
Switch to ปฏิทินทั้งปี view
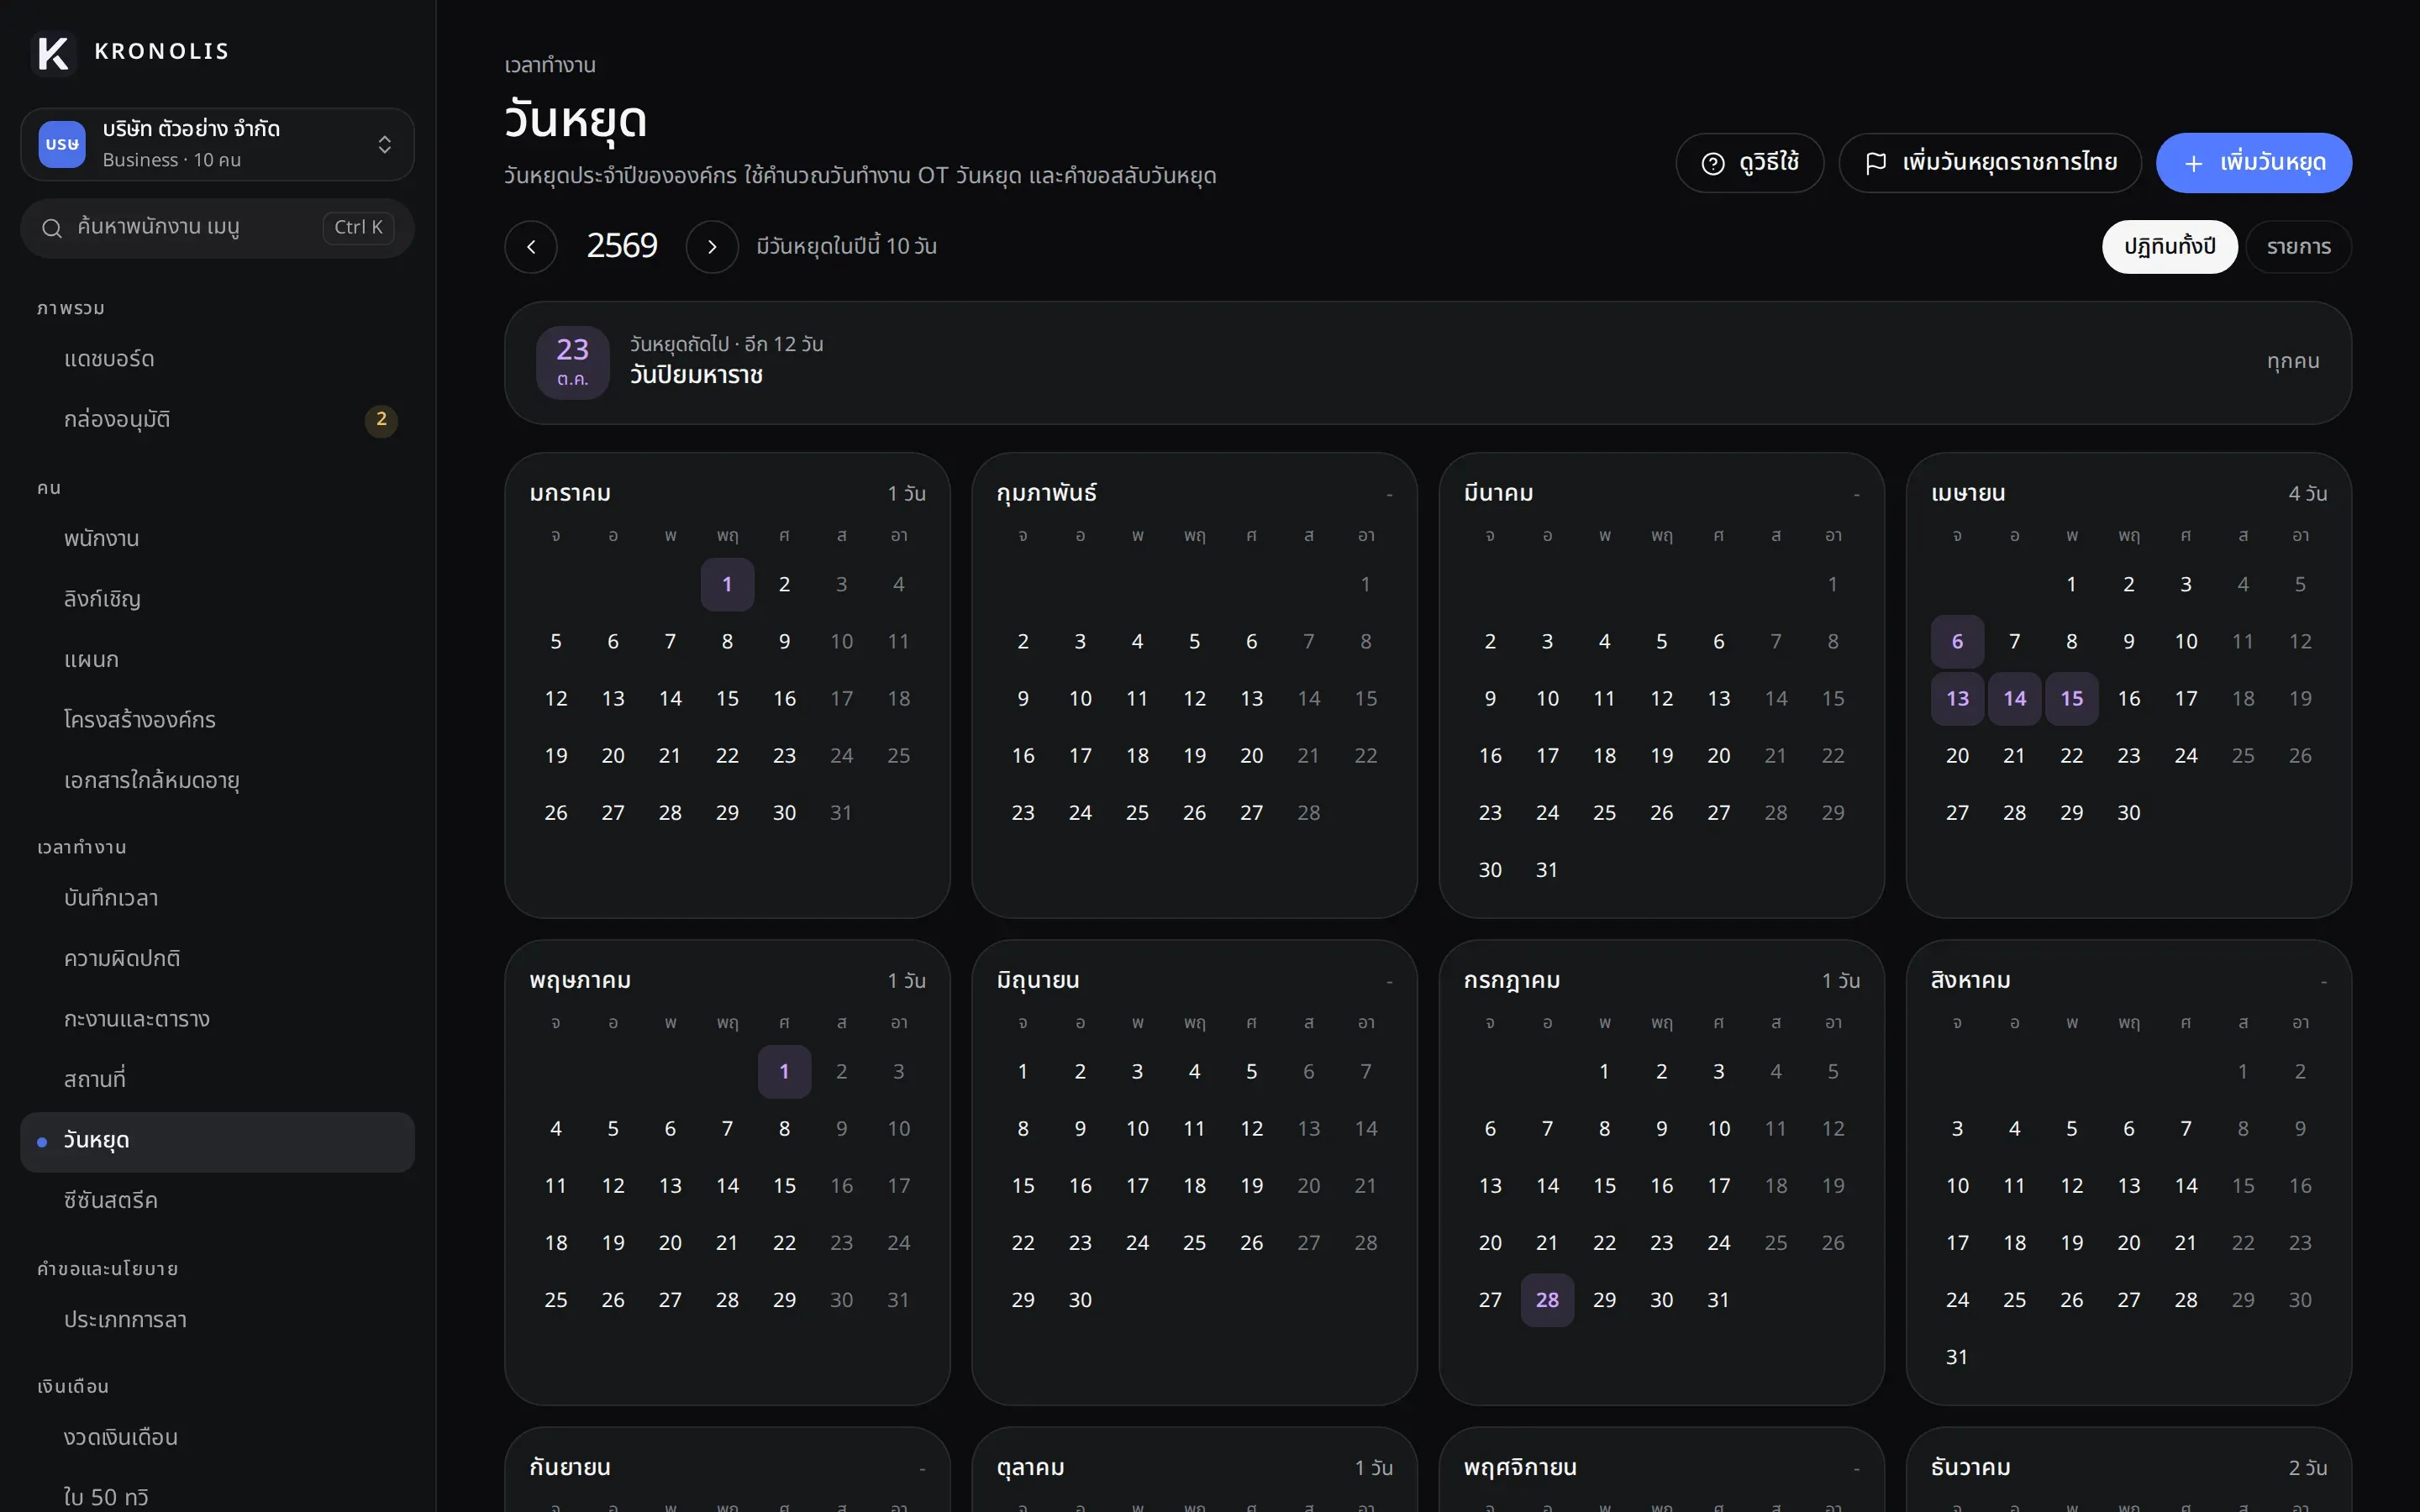[x=2169, y=247]
